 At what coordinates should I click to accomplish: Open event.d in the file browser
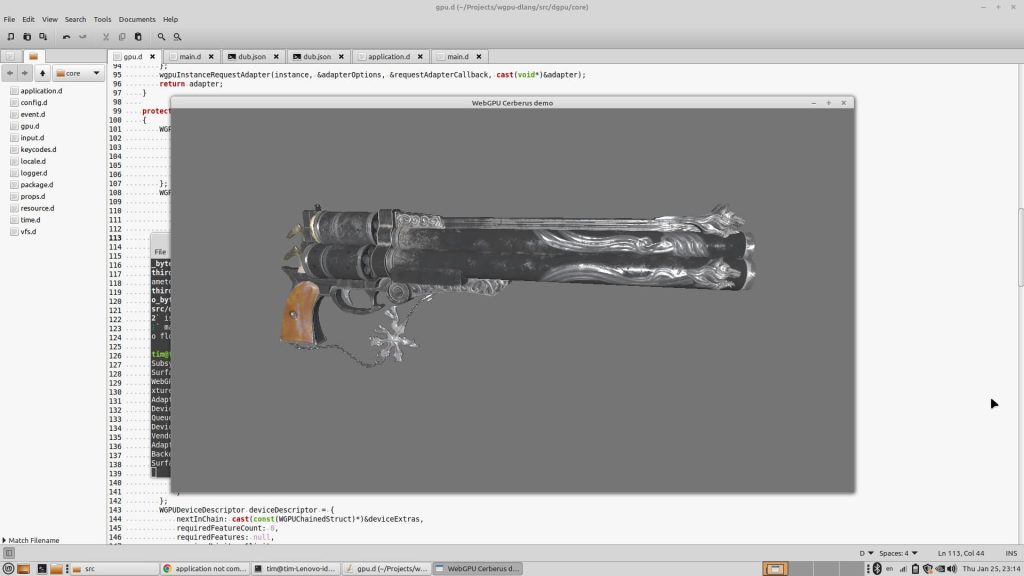tap(33, 114)
